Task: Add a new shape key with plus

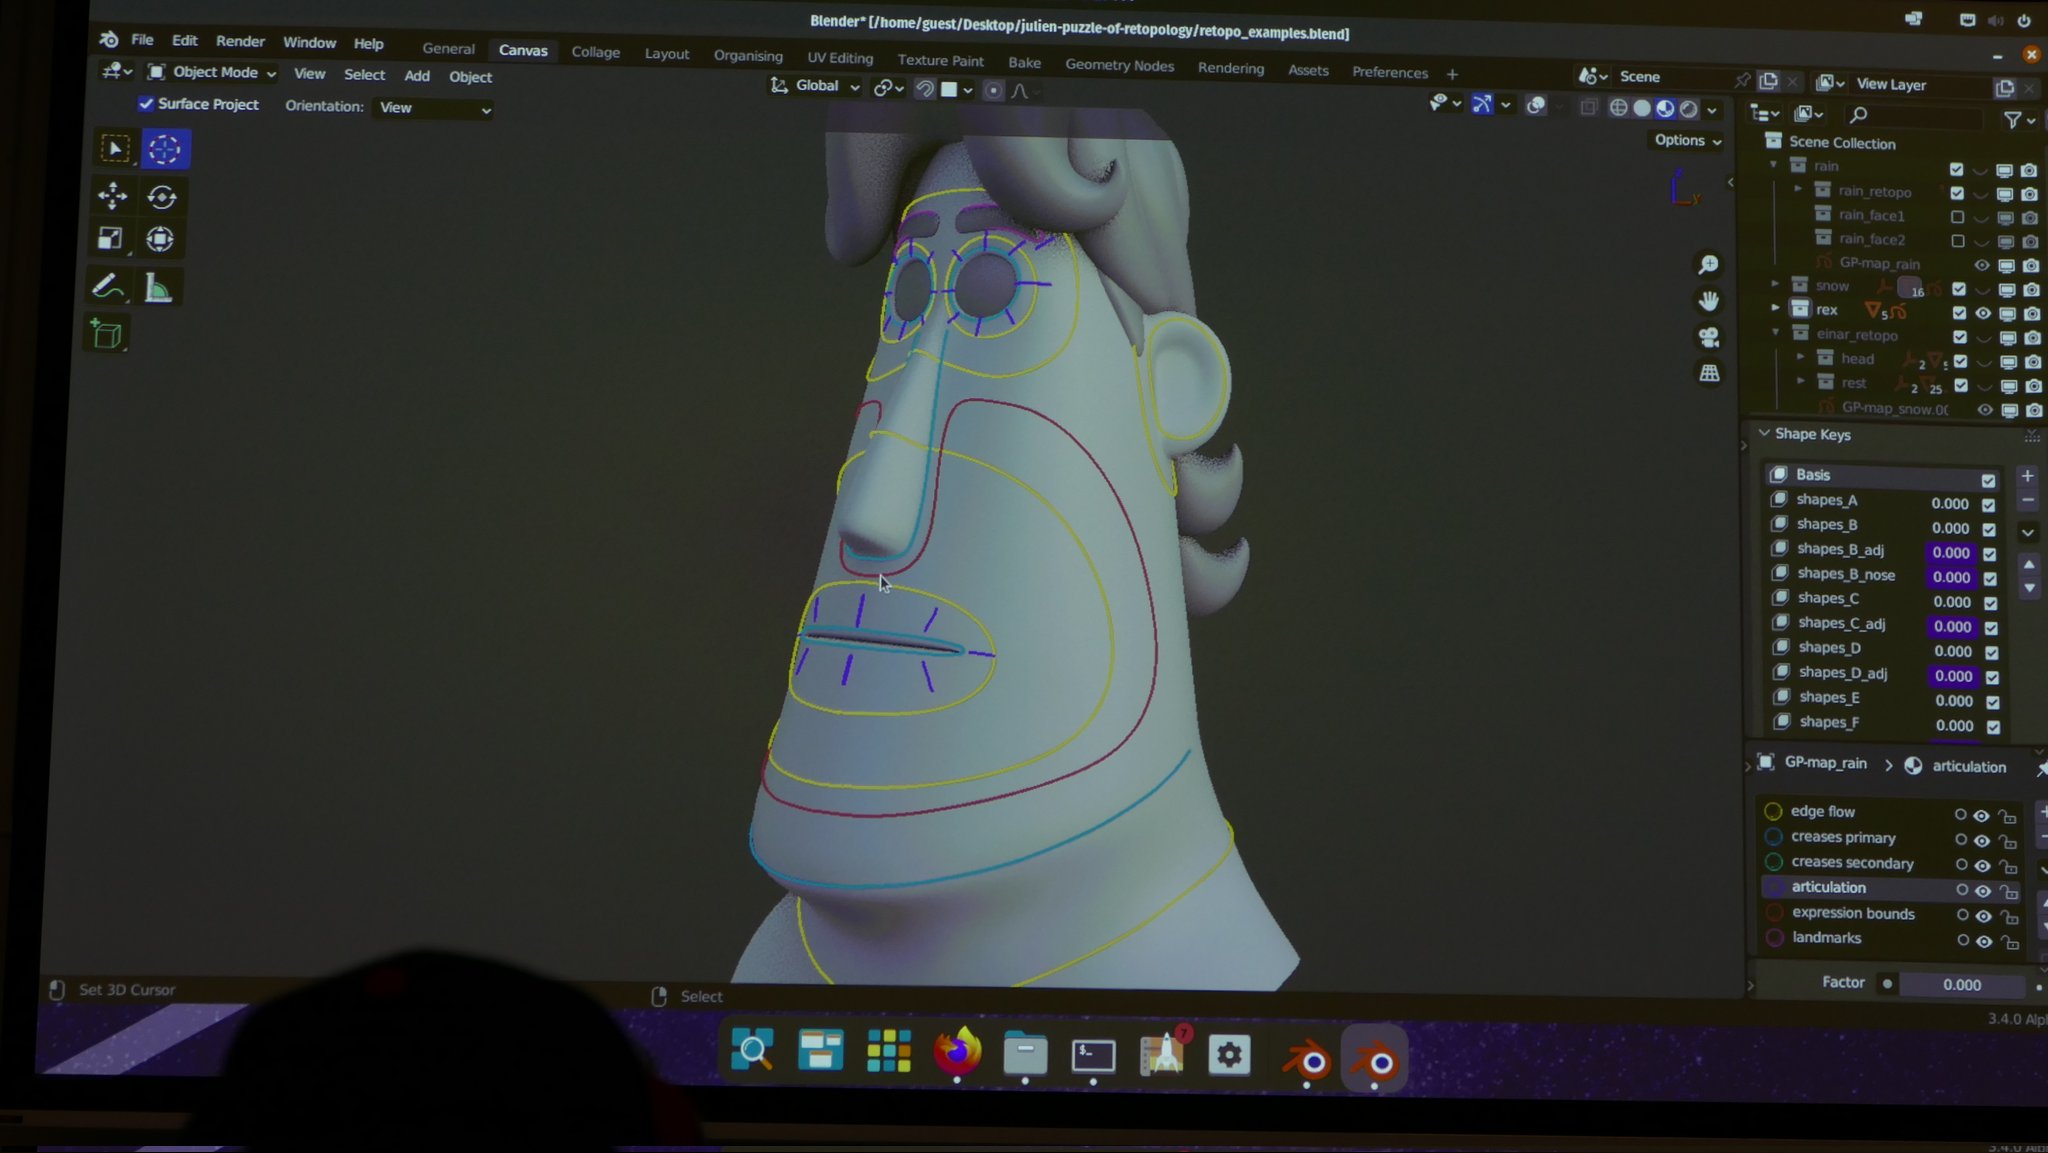Action: point(2027,476)
